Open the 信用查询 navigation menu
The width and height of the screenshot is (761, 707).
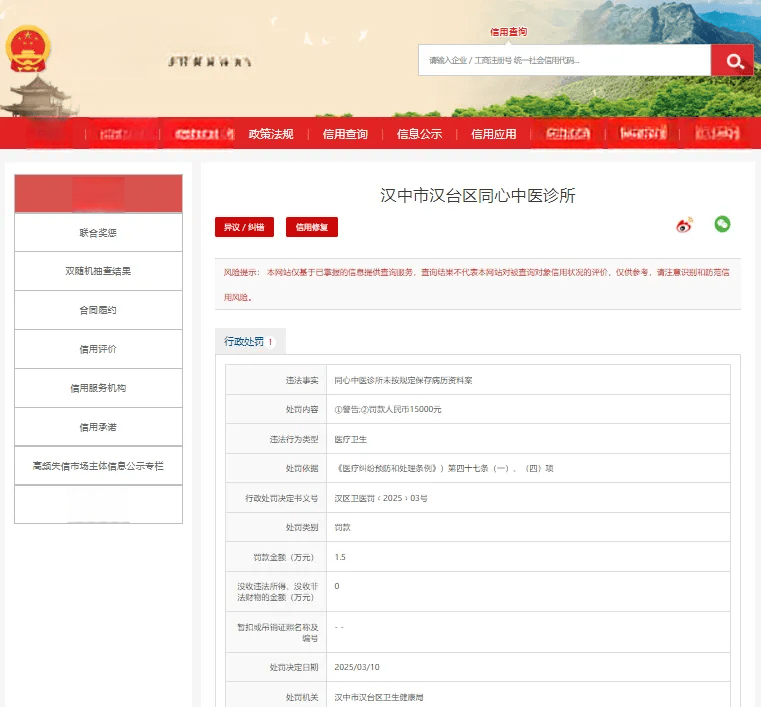345,134
